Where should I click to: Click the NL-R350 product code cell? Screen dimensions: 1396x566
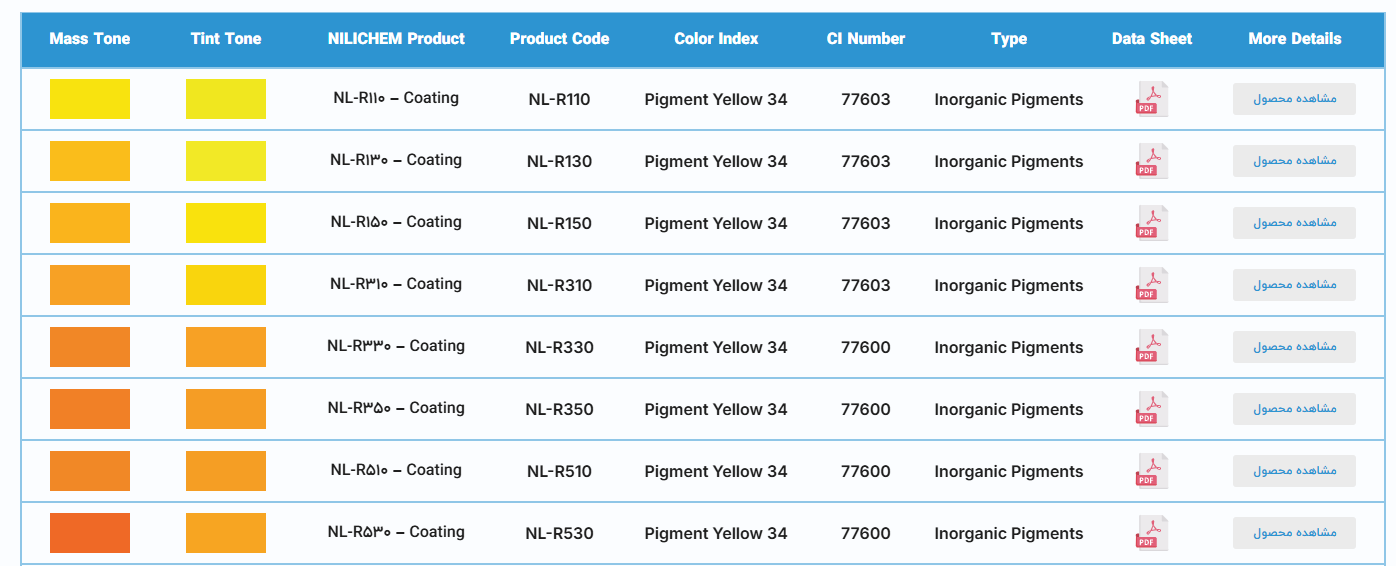(559, 409)
